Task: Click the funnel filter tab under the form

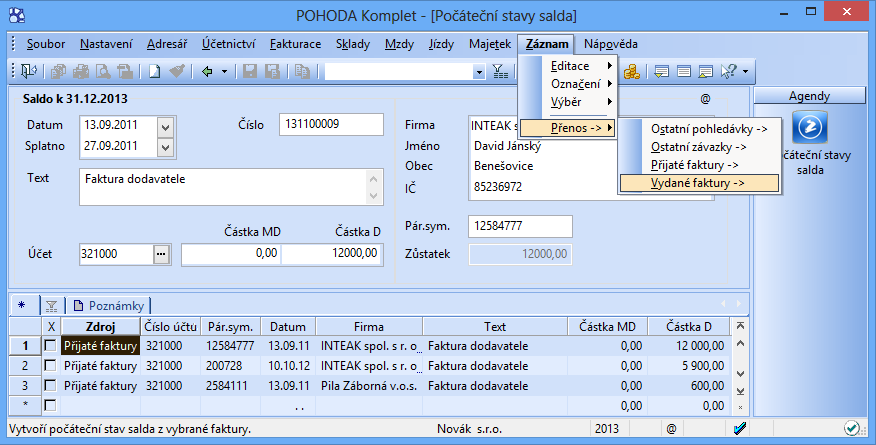Action: coord(52,305)
